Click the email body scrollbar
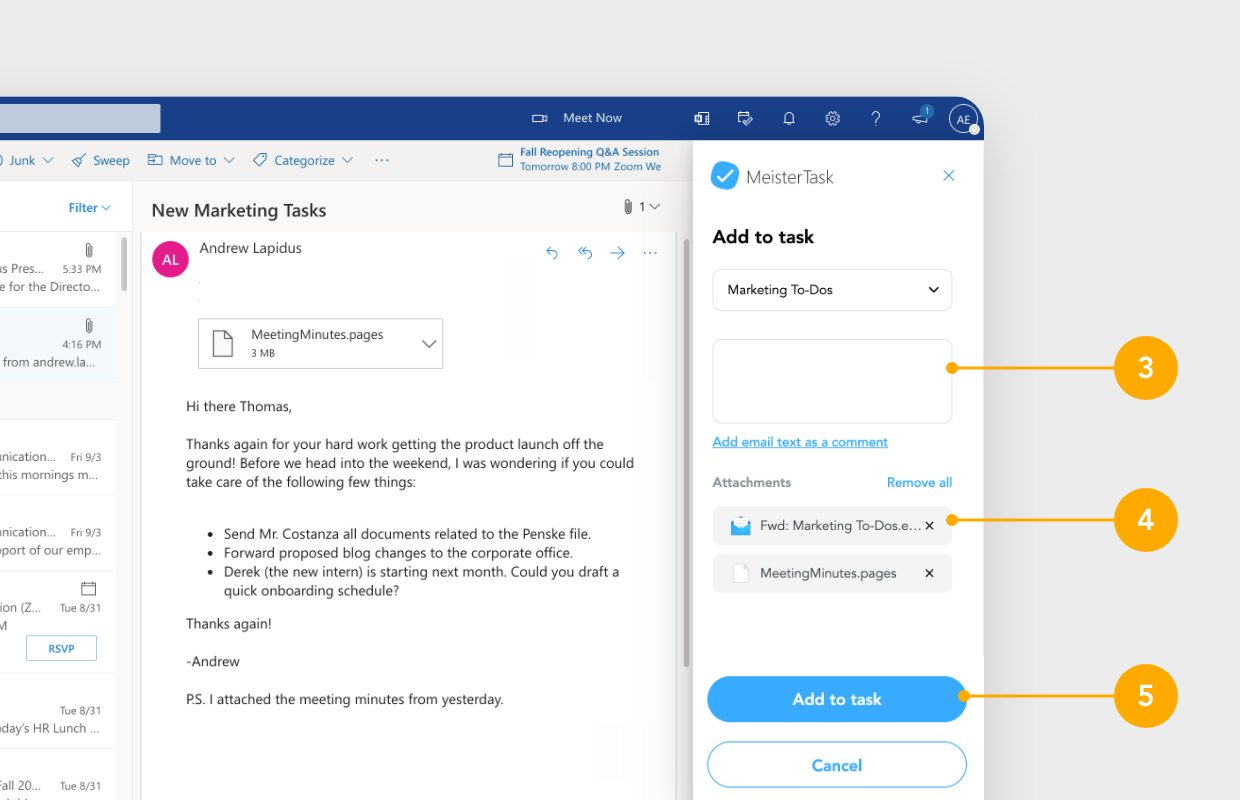 [686, 453]
